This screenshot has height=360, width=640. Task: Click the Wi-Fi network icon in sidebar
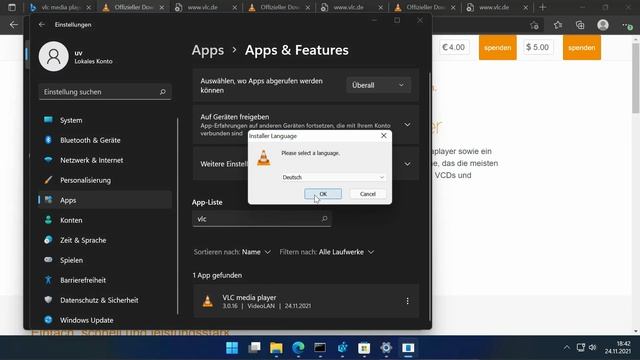[x=48, y=160]
